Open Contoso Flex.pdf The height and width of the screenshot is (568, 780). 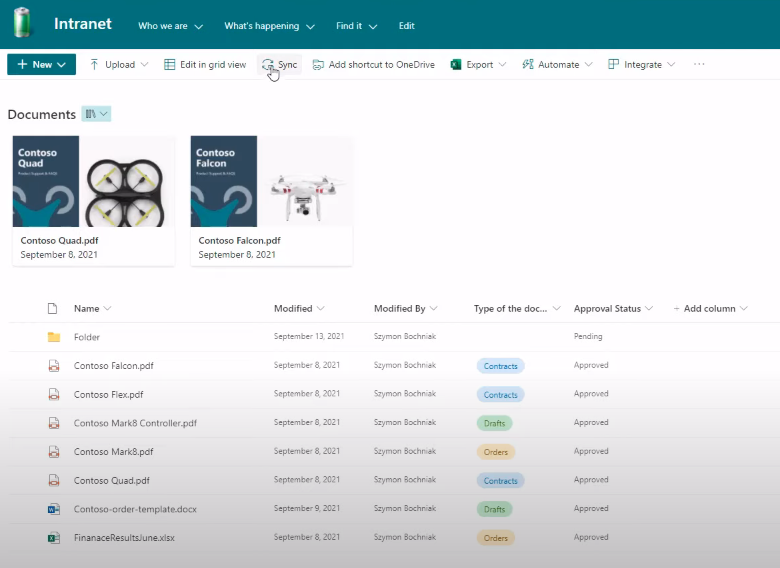point(108,395)
